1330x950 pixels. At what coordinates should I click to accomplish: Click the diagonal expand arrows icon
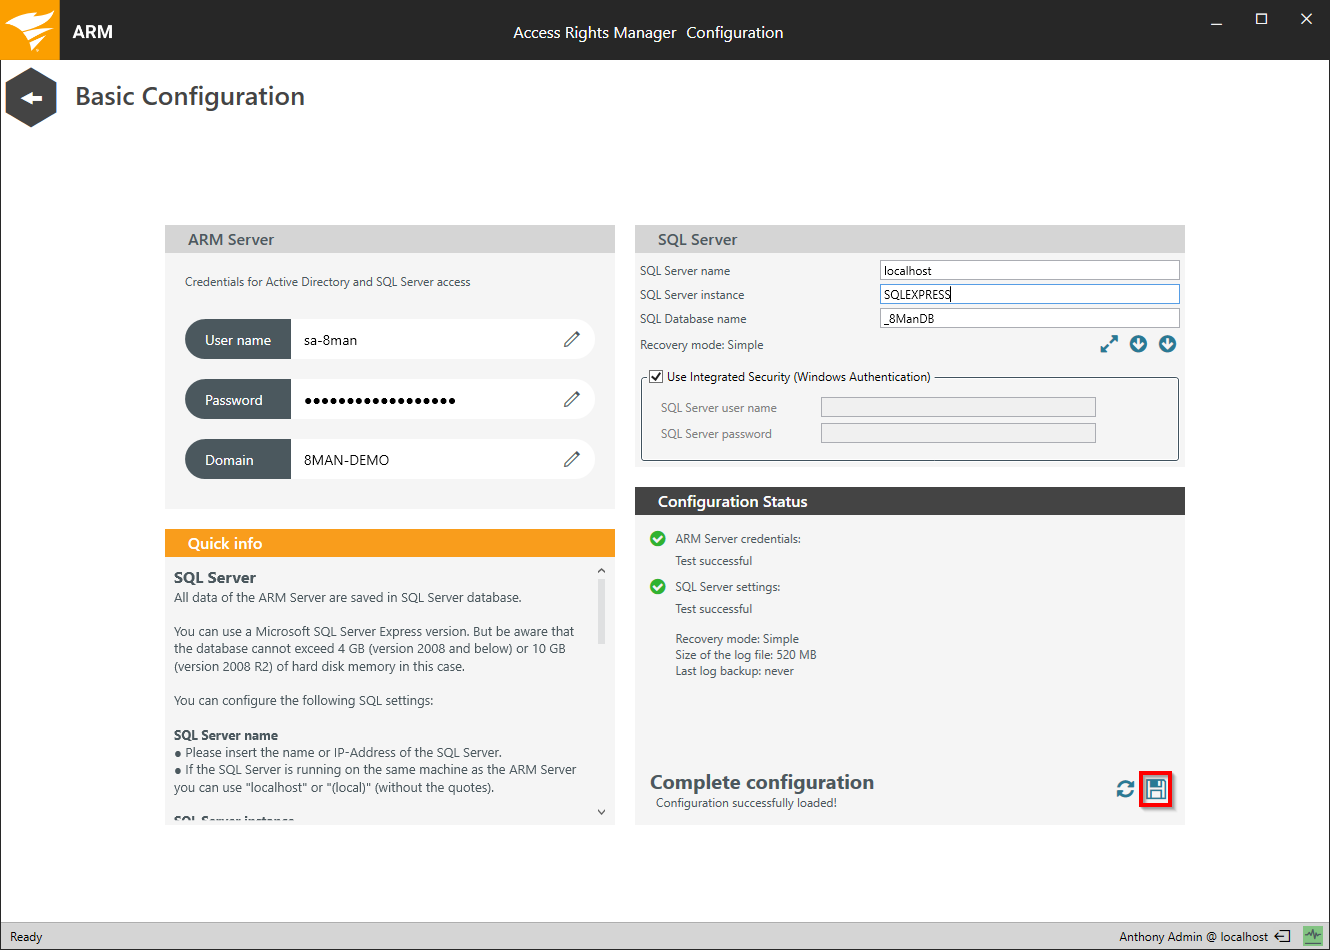coord(1109,344)
